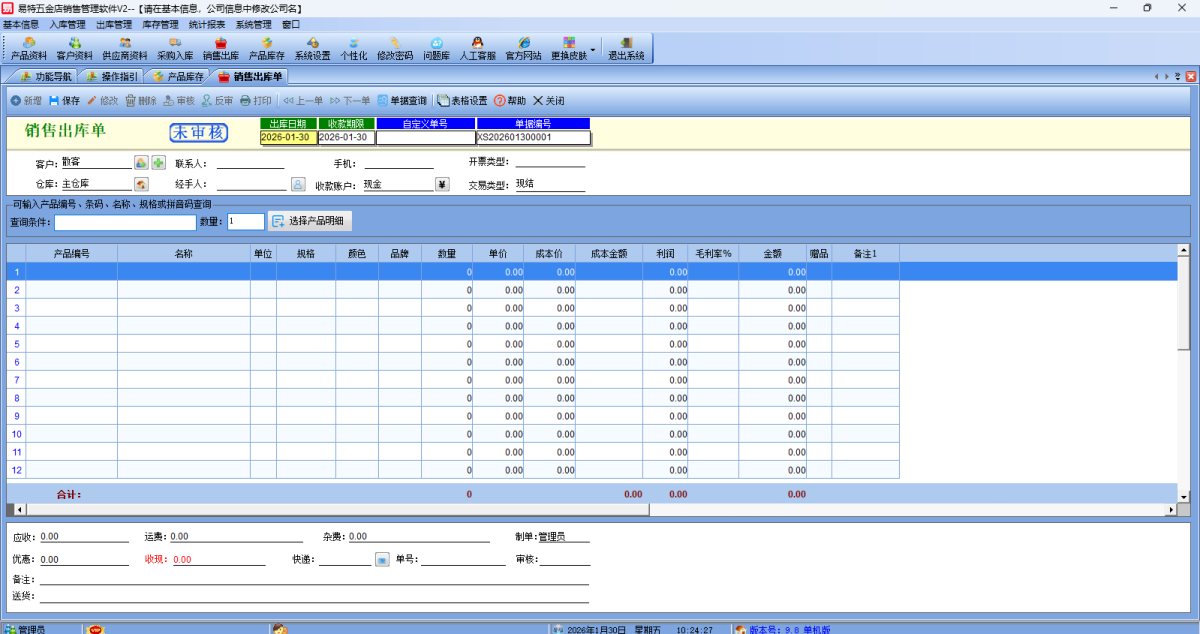This screenshot has width=1200, height=634.
Task: Click the 经手人 person picker icon
Action: point(298,184)
